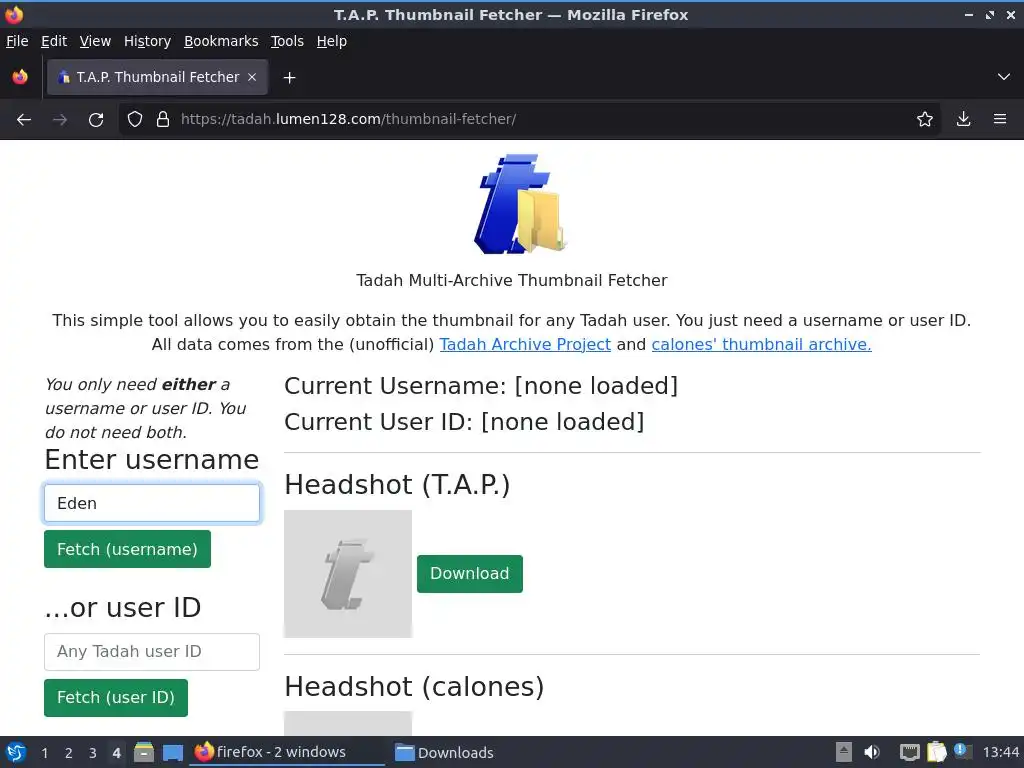Click the Headshot (calones) heading
Image resolution: width=1024 pixels, height=768 pixels.
click(x=414, y=687)
